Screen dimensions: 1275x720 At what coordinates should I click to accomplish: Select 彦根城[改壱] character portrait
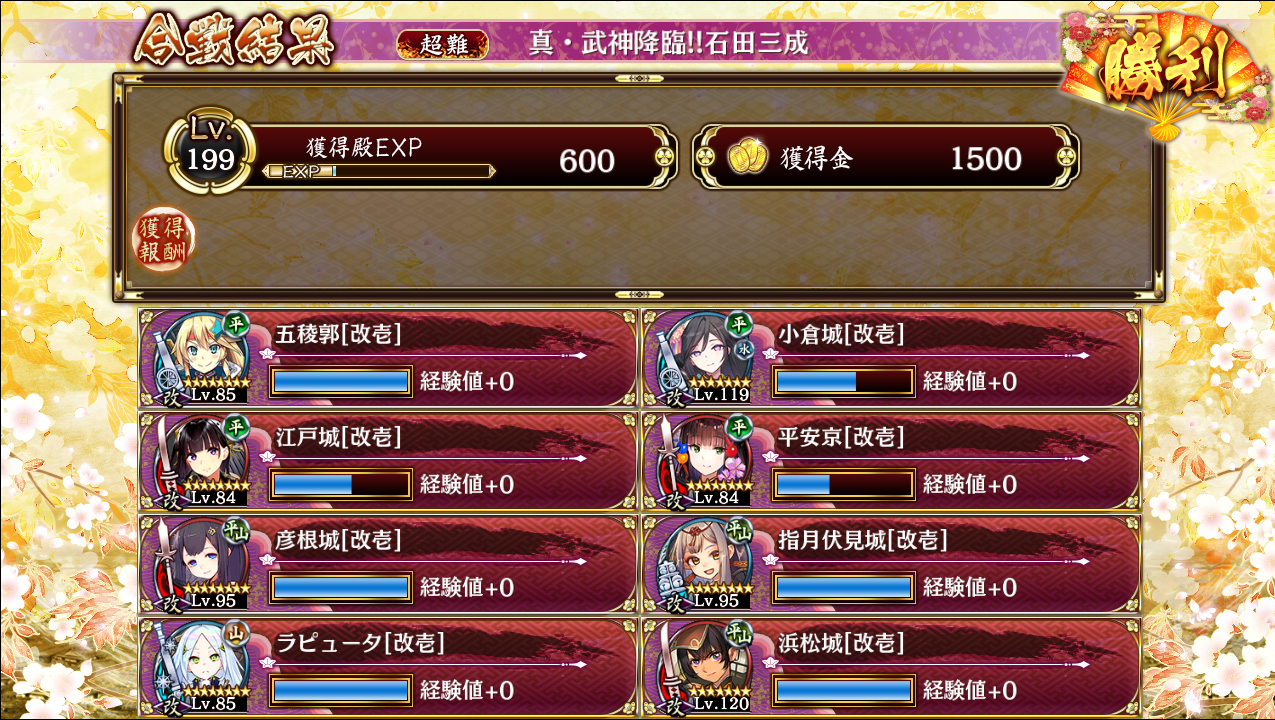coord(201,564)
